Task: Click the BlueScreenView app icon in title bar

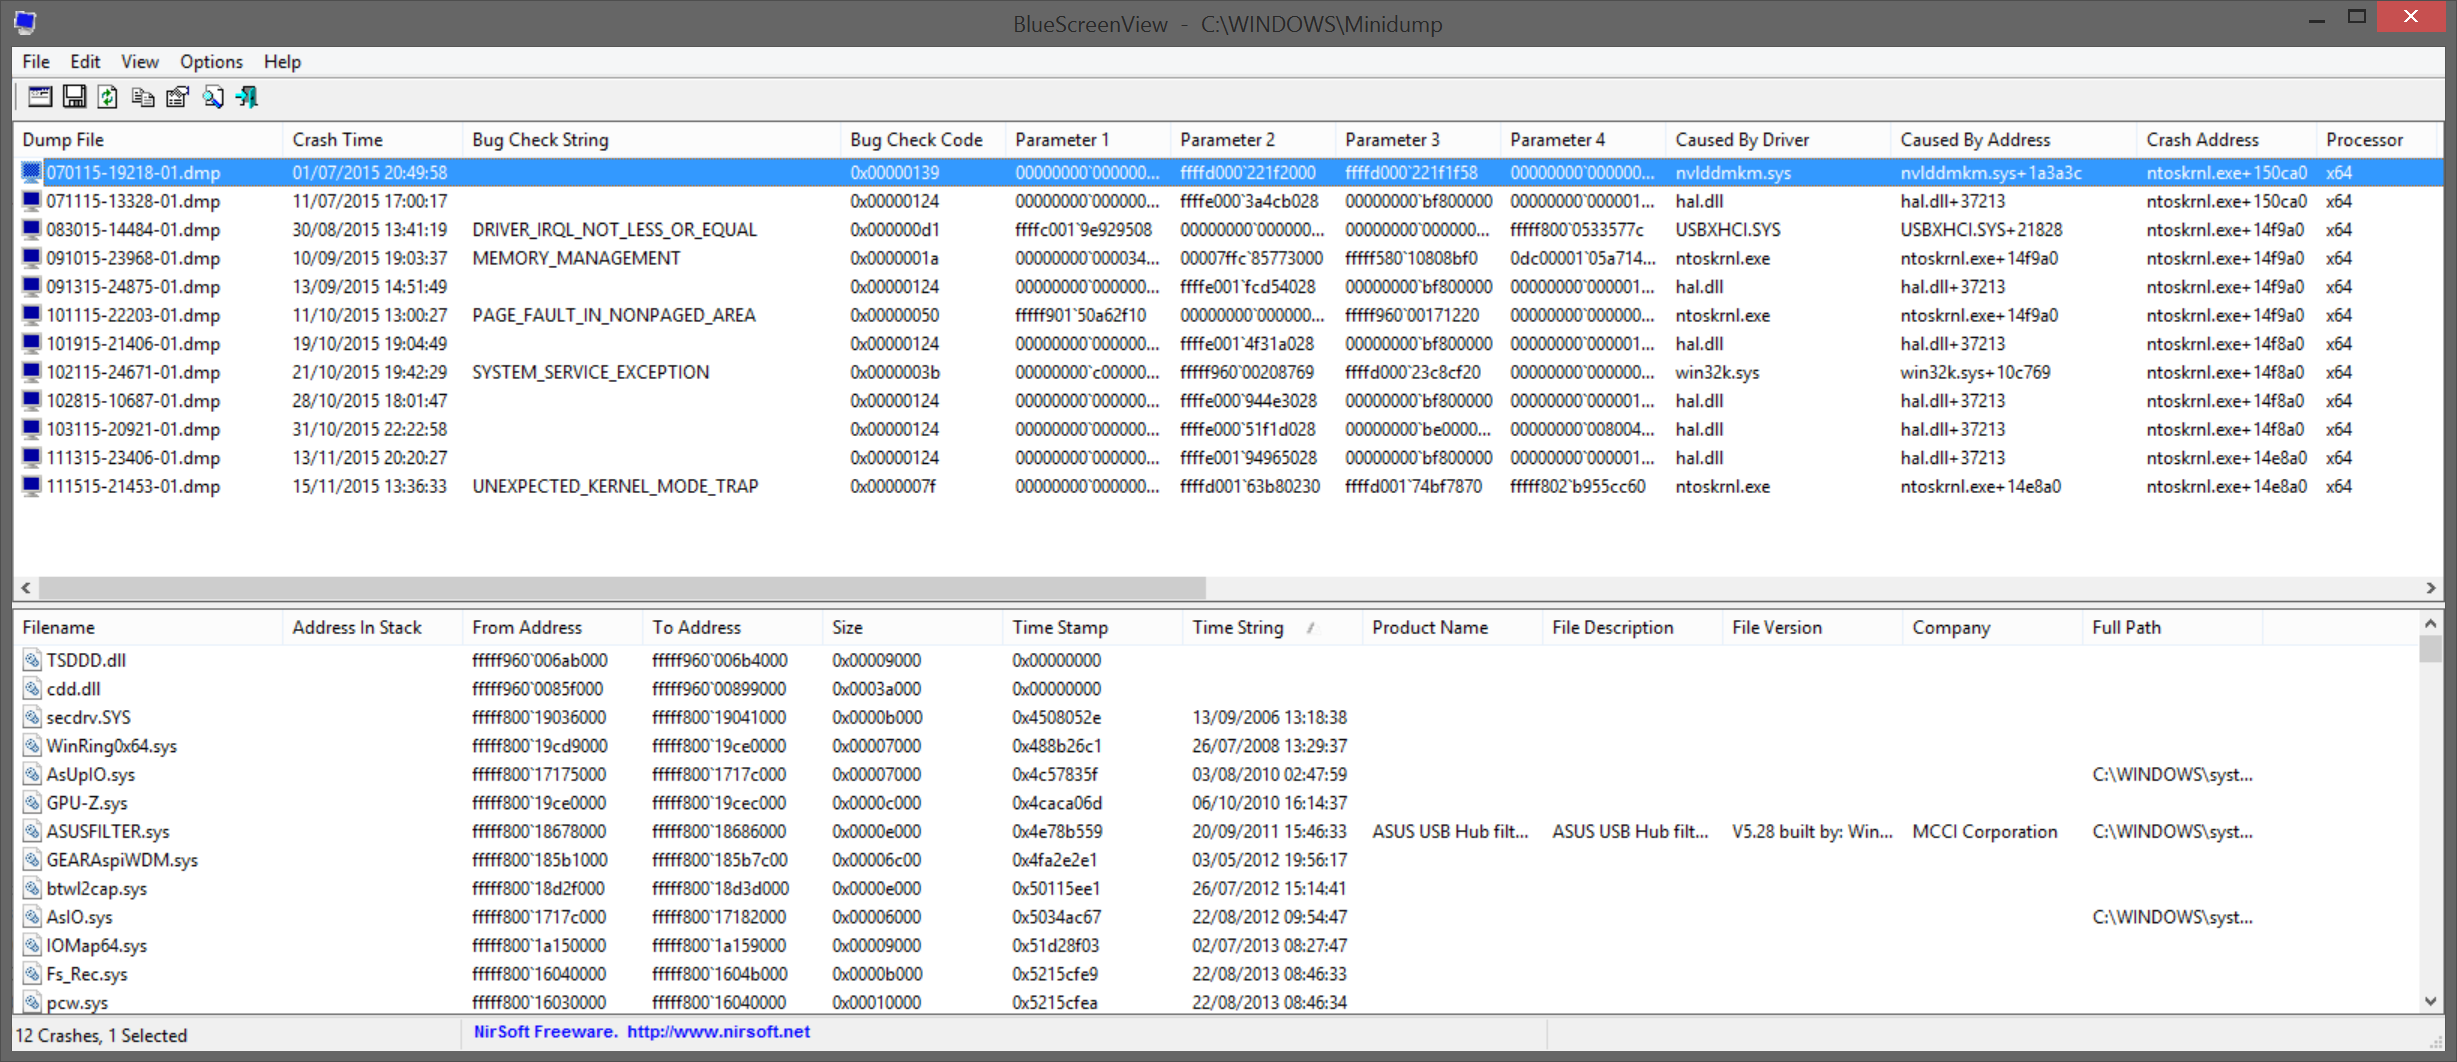Action: [x=26, y=22]
